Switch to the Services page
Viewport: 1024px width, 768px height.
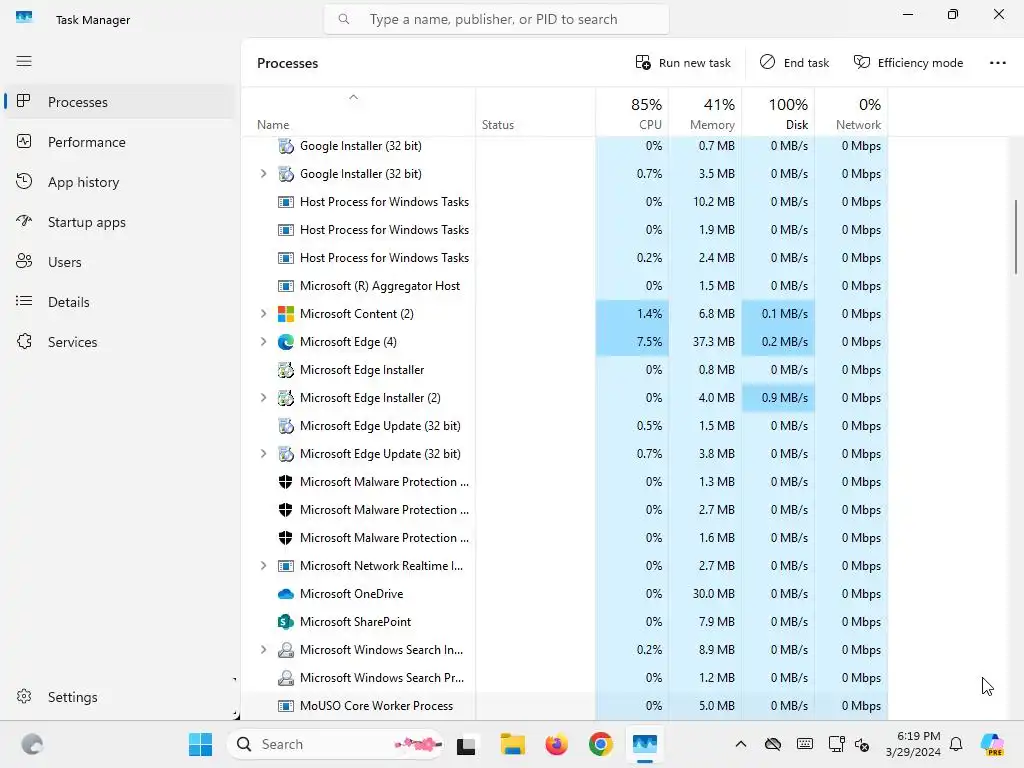(120, 342)
